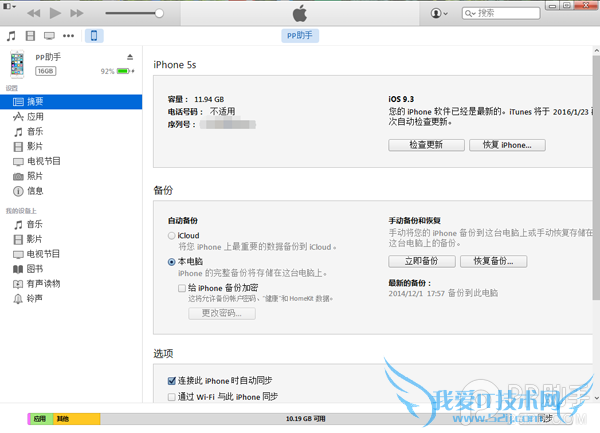Select the iCloud backup radio button
This screenshot has width=600, height=433.
pos(171,236)
